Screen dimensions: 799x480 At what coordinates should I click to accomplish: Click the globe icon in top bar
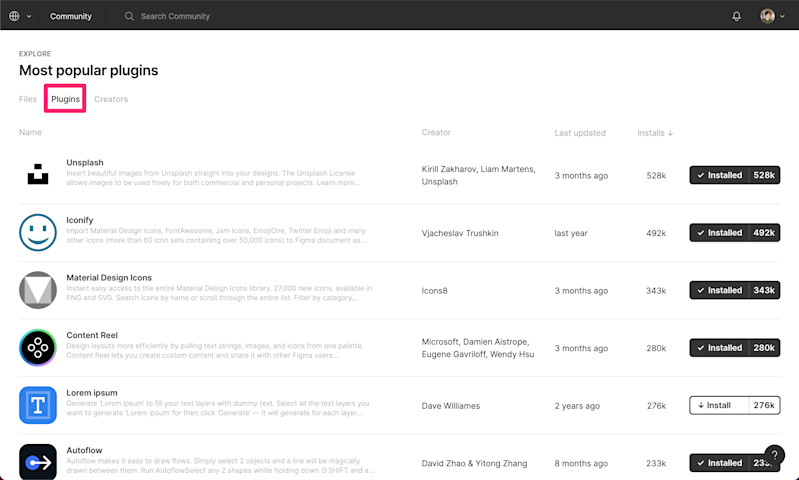14,16
